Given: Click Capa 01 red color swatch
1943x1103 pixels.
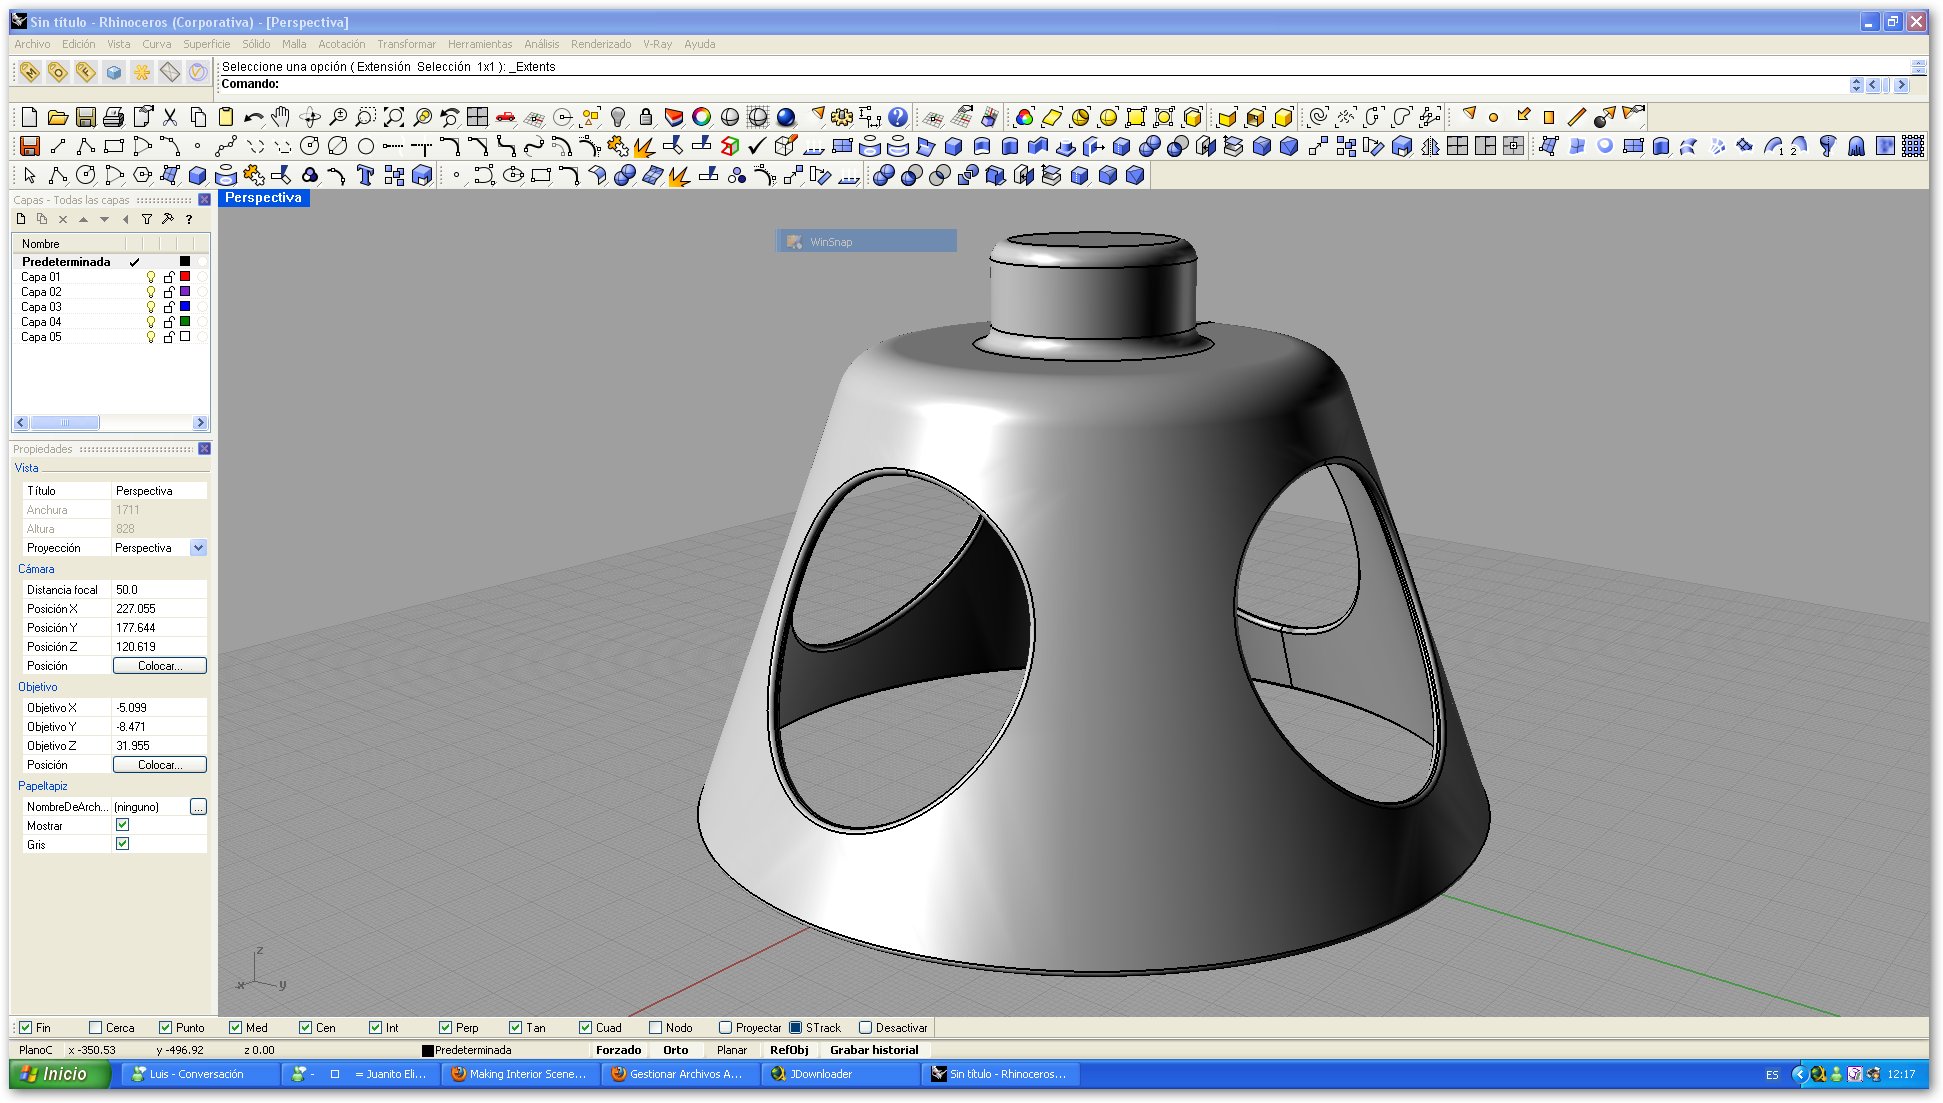Looking at the screenshot, I should [x=185, y=277].
